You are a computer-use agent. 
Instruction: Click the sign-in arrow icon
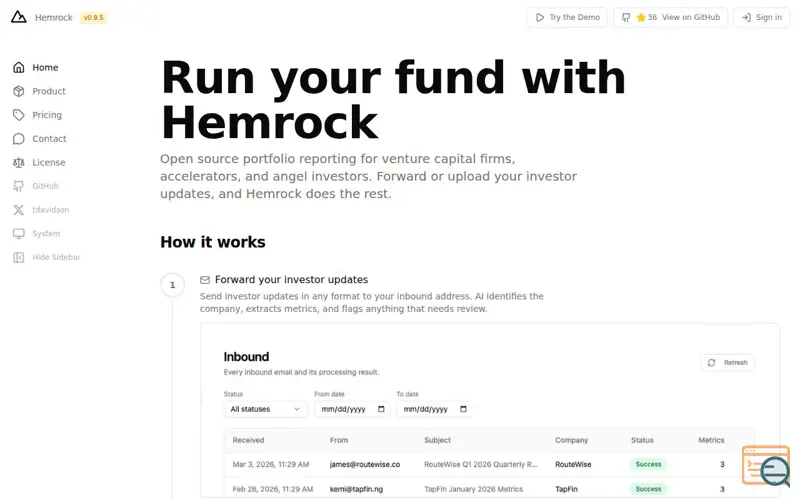point(746,17)
